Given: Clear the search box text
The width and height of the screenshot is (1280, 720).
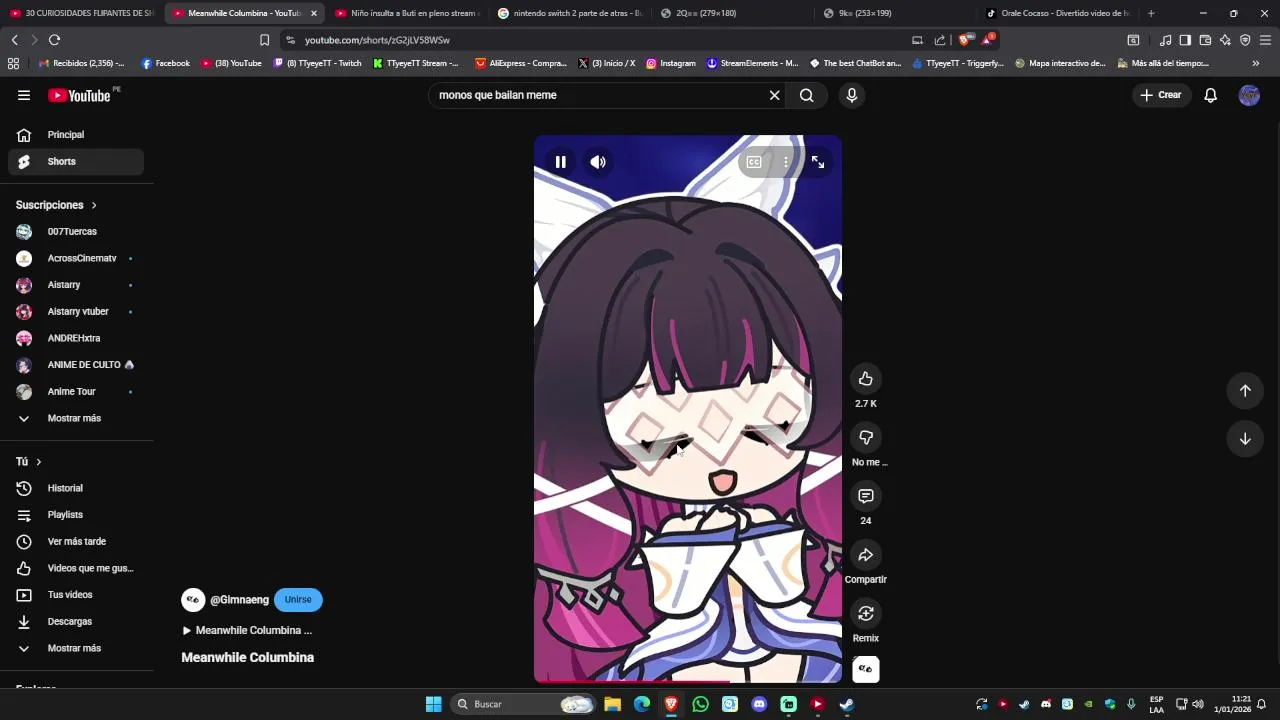Looking at the screenshot, I should click(774, 95).
